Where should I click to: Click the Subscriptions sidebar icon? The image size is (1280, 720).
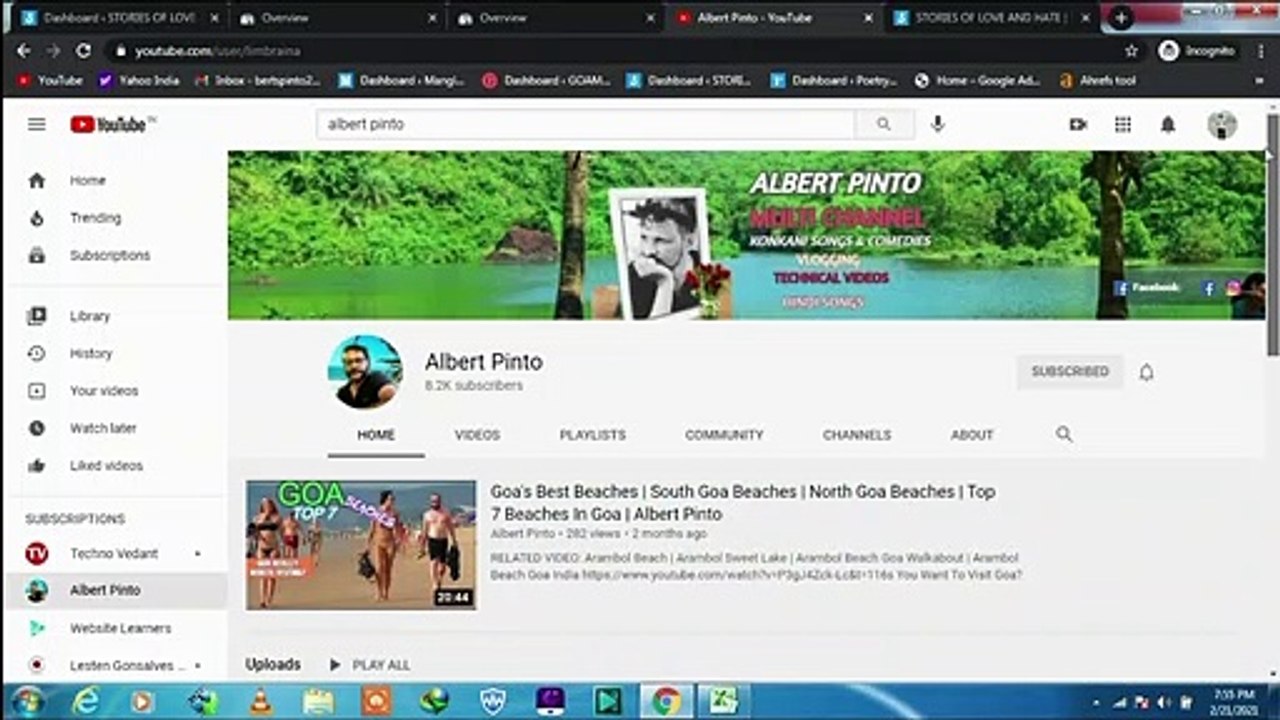point(37,256)
